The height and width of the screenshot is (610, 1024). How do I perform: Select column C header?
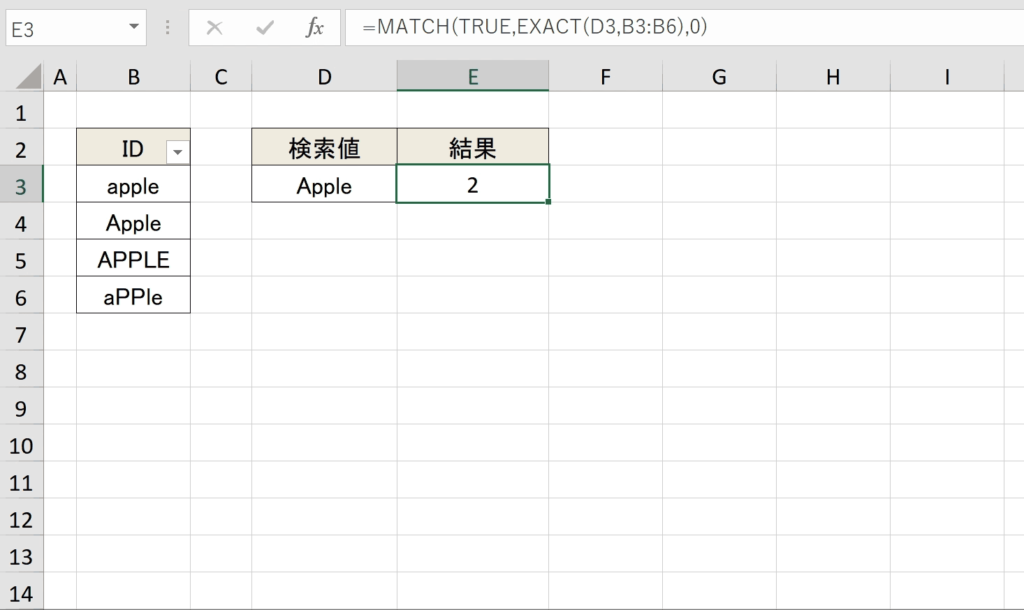(221, 76)
